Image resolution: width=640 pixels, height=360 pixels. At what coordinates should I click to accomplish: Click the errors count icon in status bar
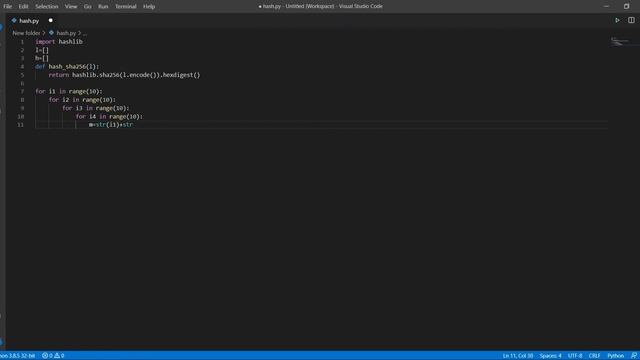click(x=45, y=356)
